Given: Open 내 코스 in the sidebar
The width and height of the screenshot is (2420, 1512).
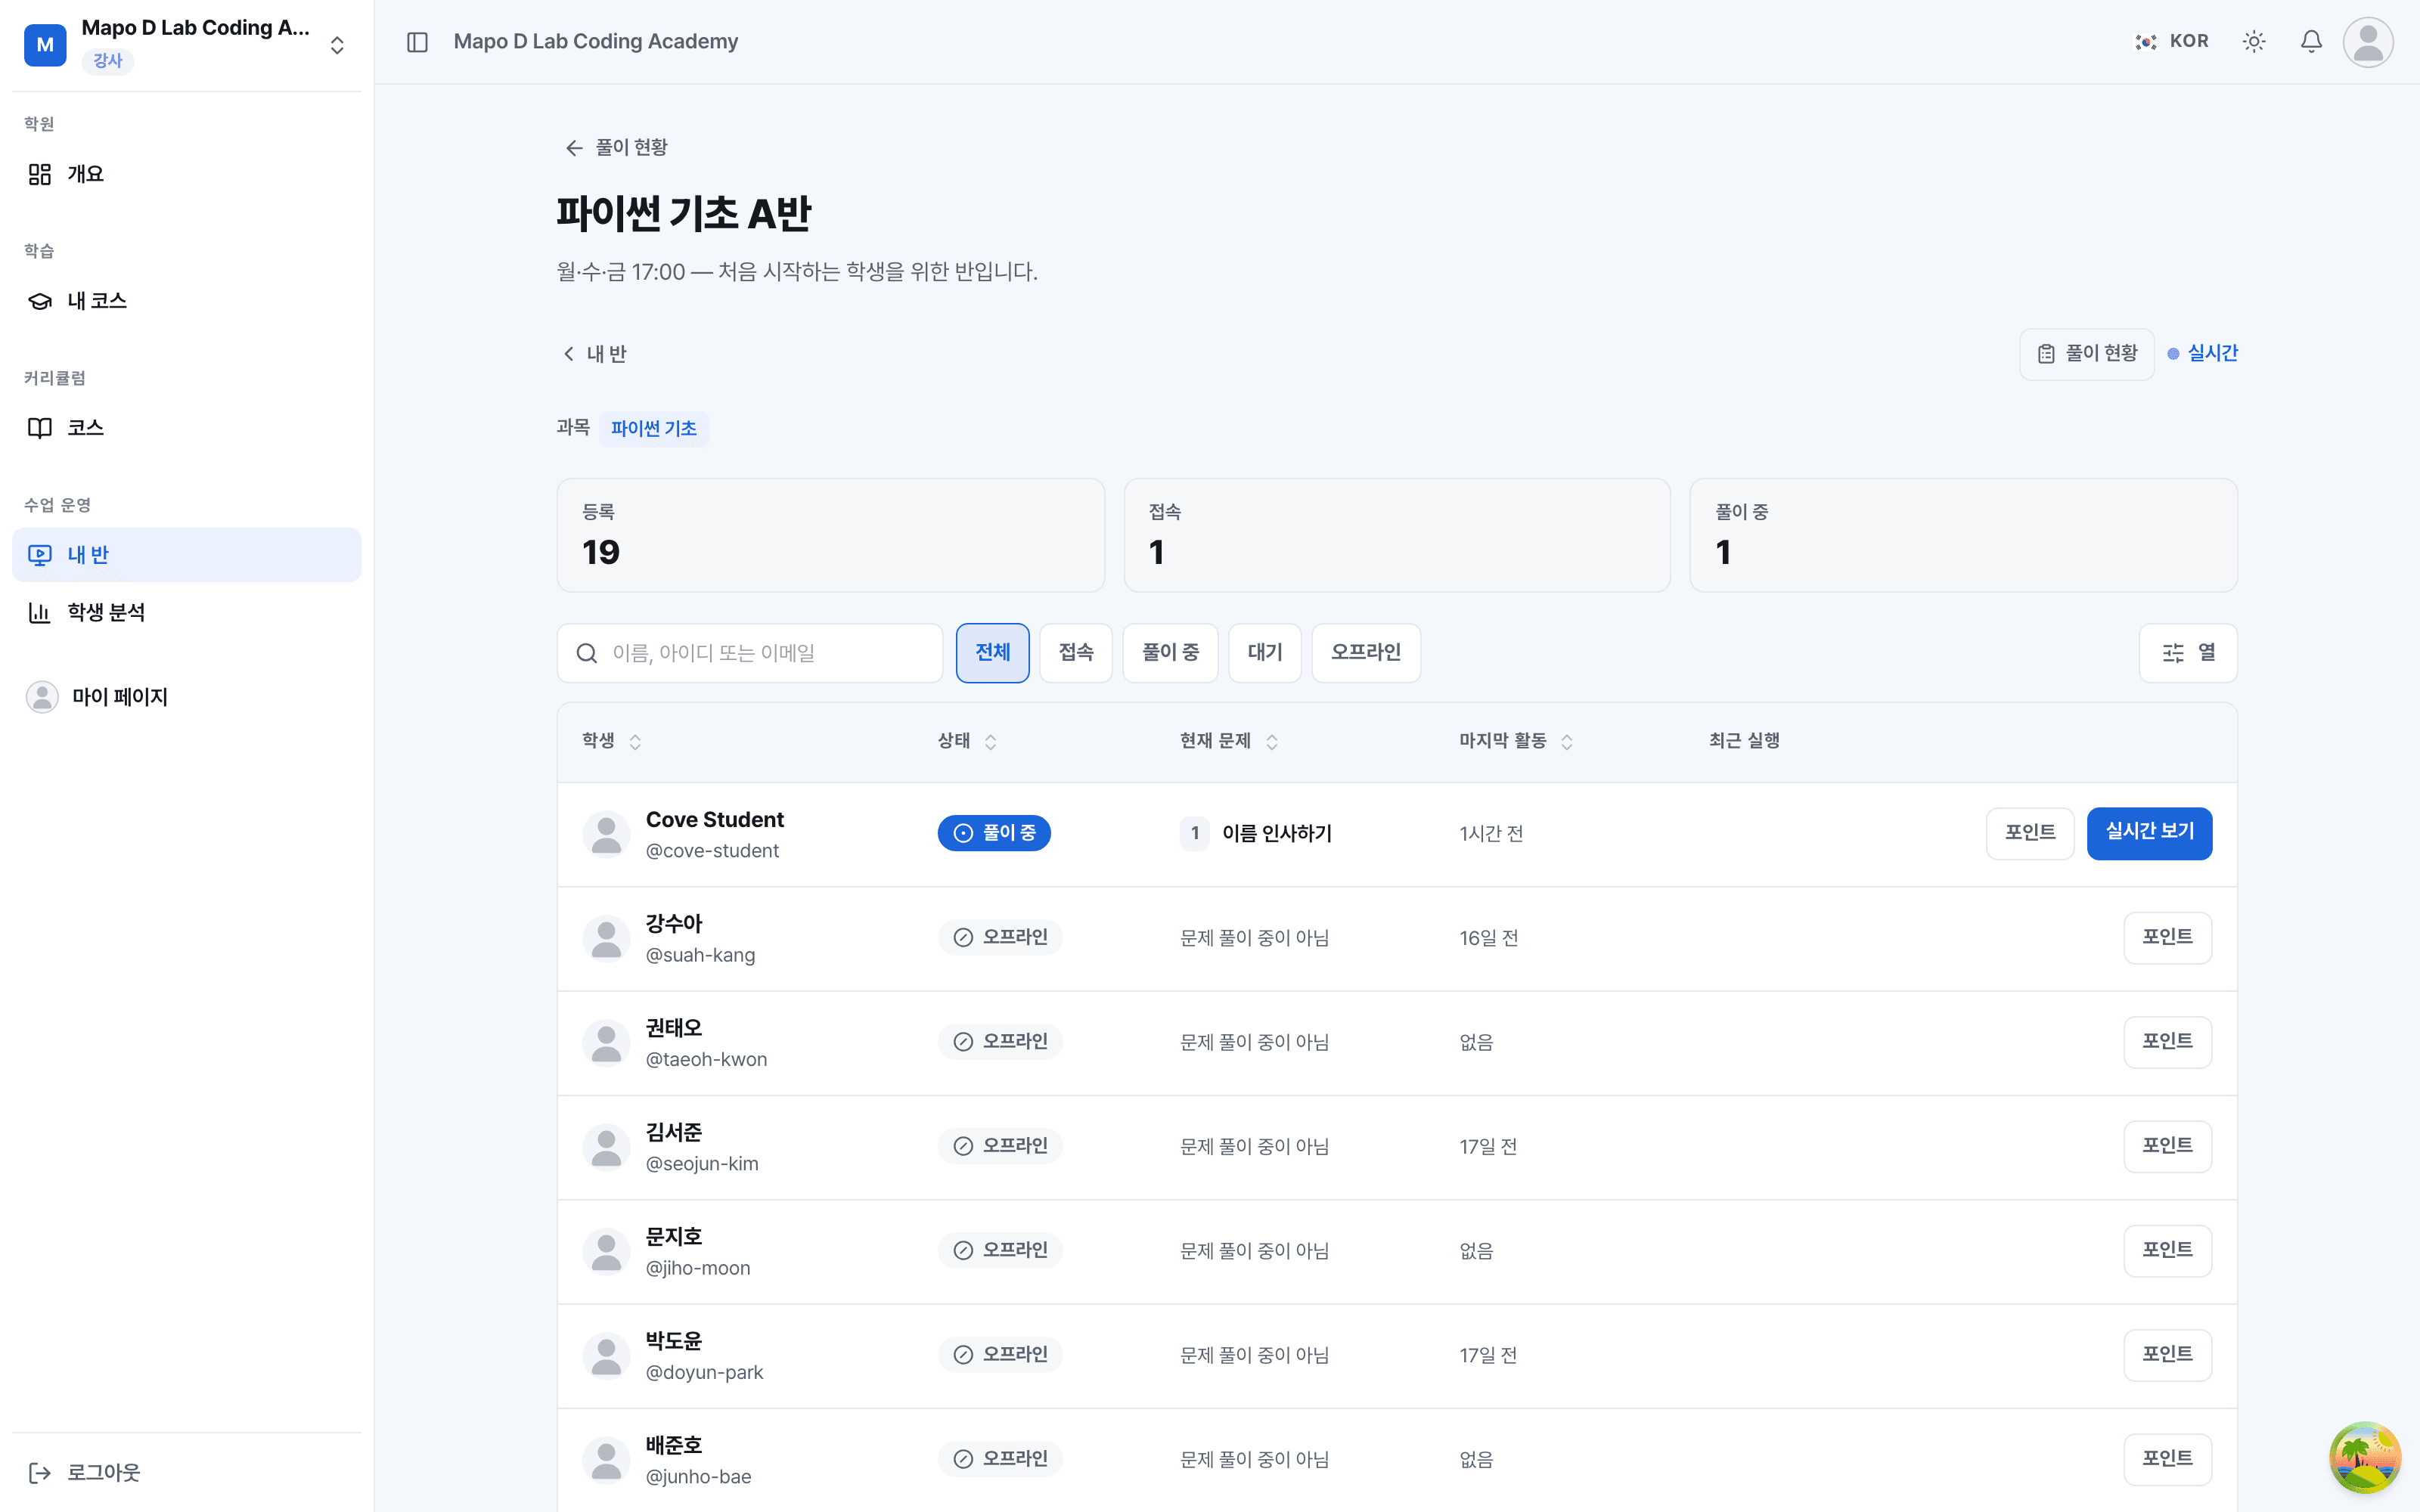Looking at the screenshot, I should (x=186, y=301).
